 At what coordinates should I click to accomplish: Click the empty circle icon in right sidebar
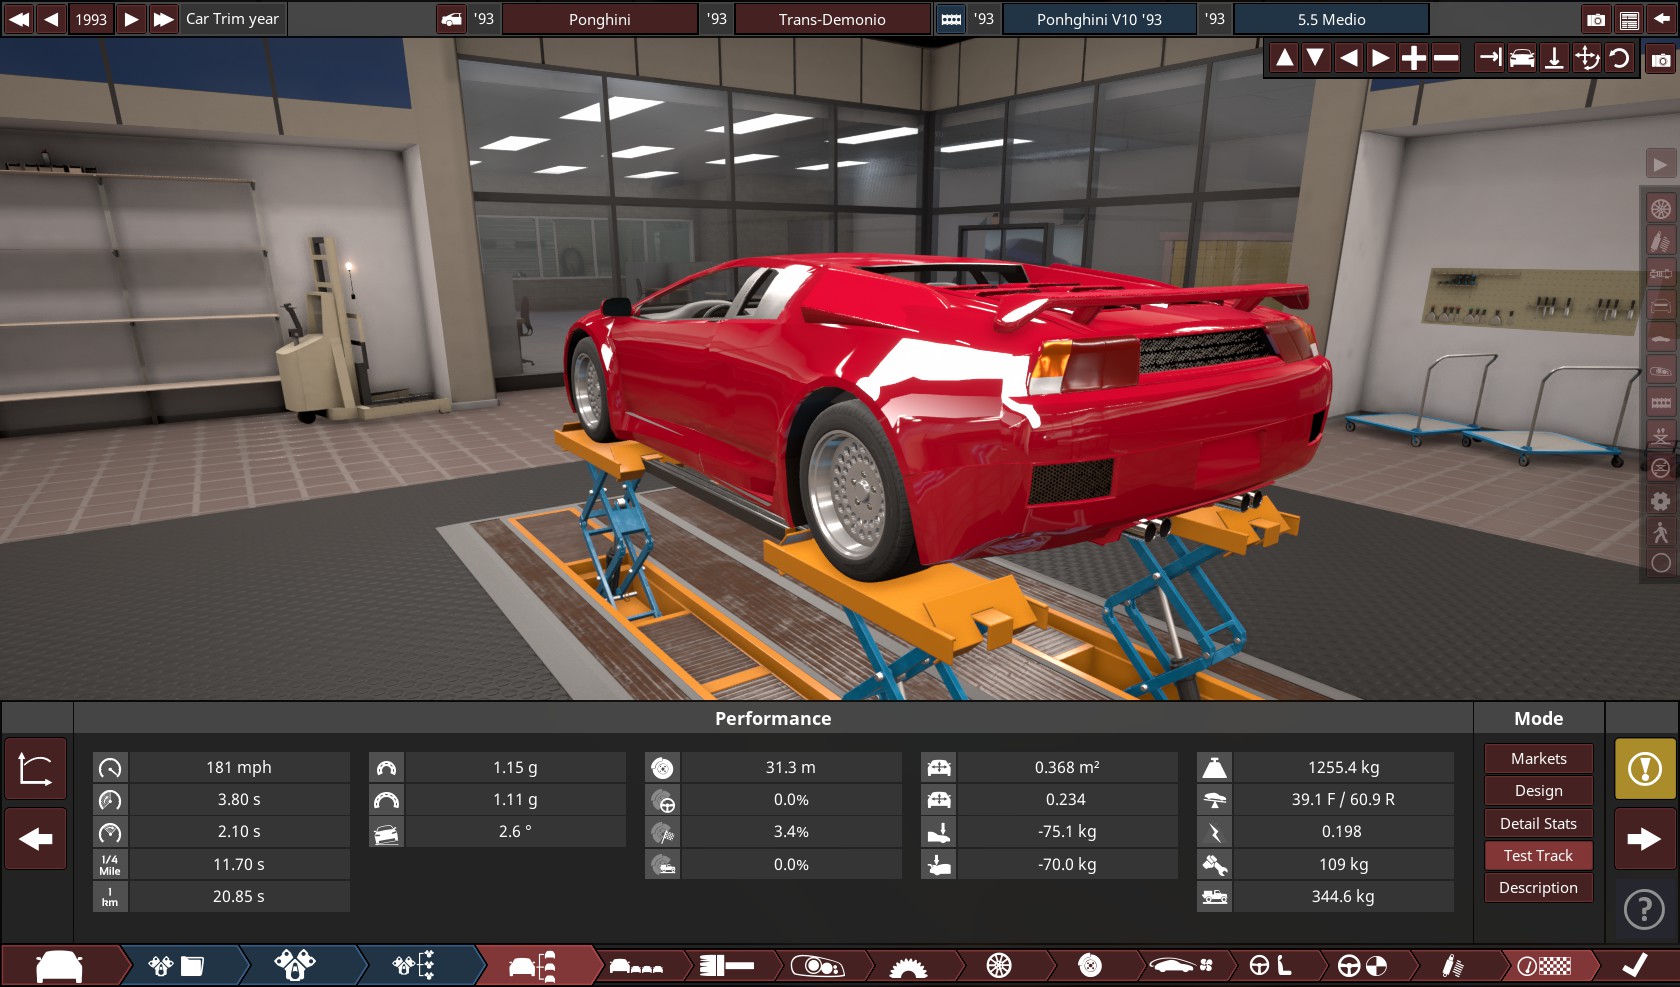1661,563
